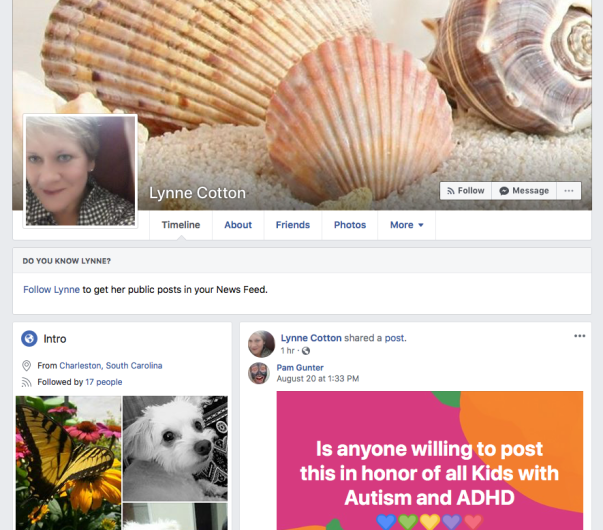
Task: Open Lynne Cotton's large profile picture
Action: [x=80, y=171]
